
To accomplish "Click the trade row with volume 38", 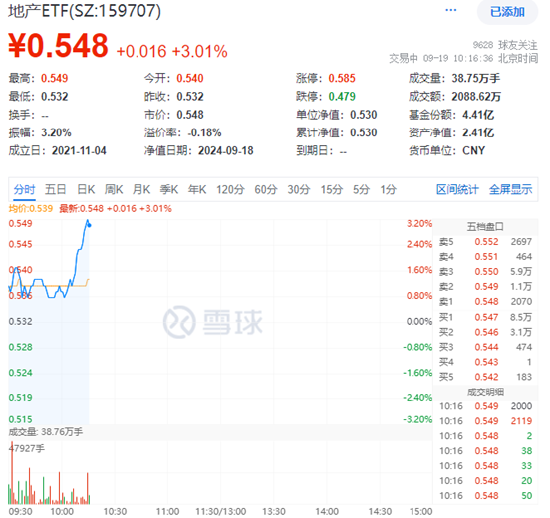I will coord(485,451).
